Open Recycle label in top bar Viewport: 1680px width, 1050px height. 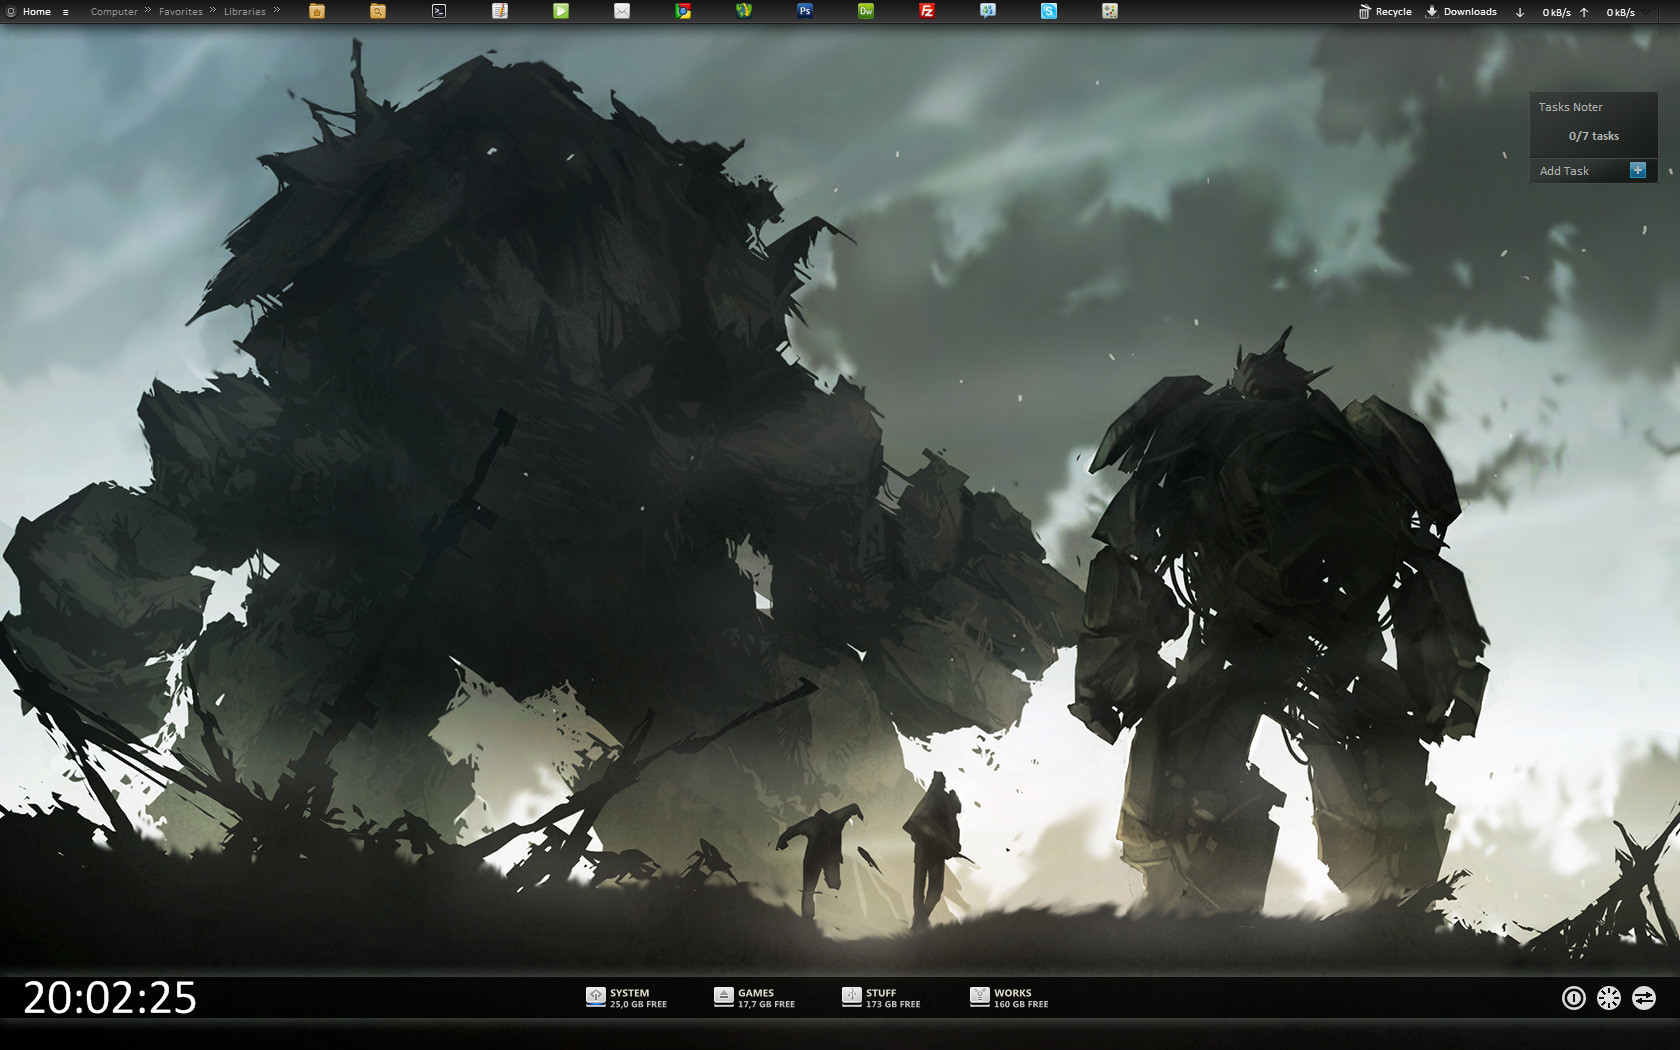[1394, 12]
